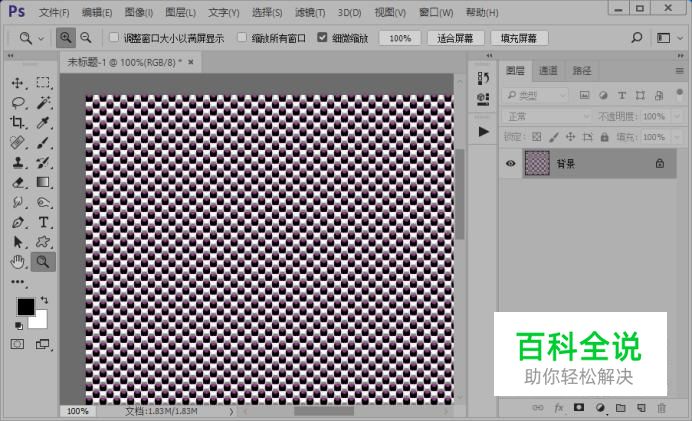Select the Zoom tool in toolbox

(x=43, y=262)
